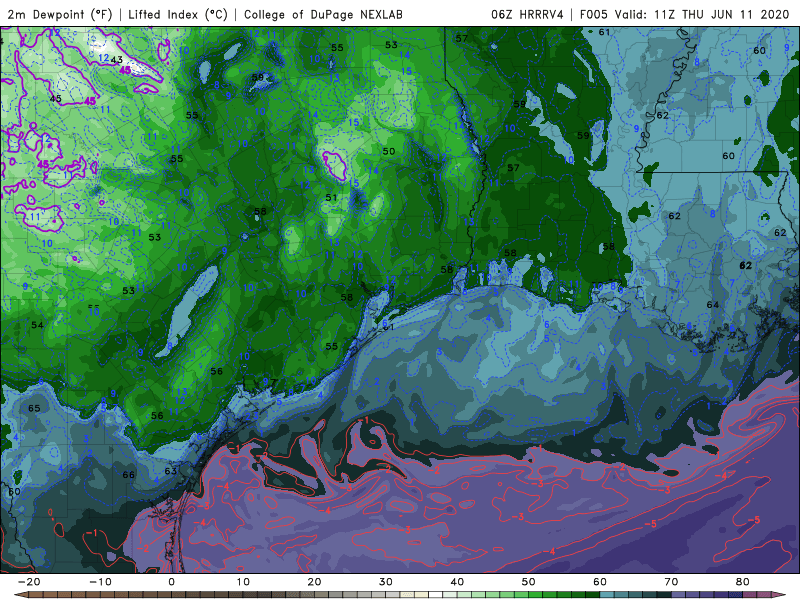
Task: Click the "63" dewpoint value on map
Action: click(x=170, y=471)
